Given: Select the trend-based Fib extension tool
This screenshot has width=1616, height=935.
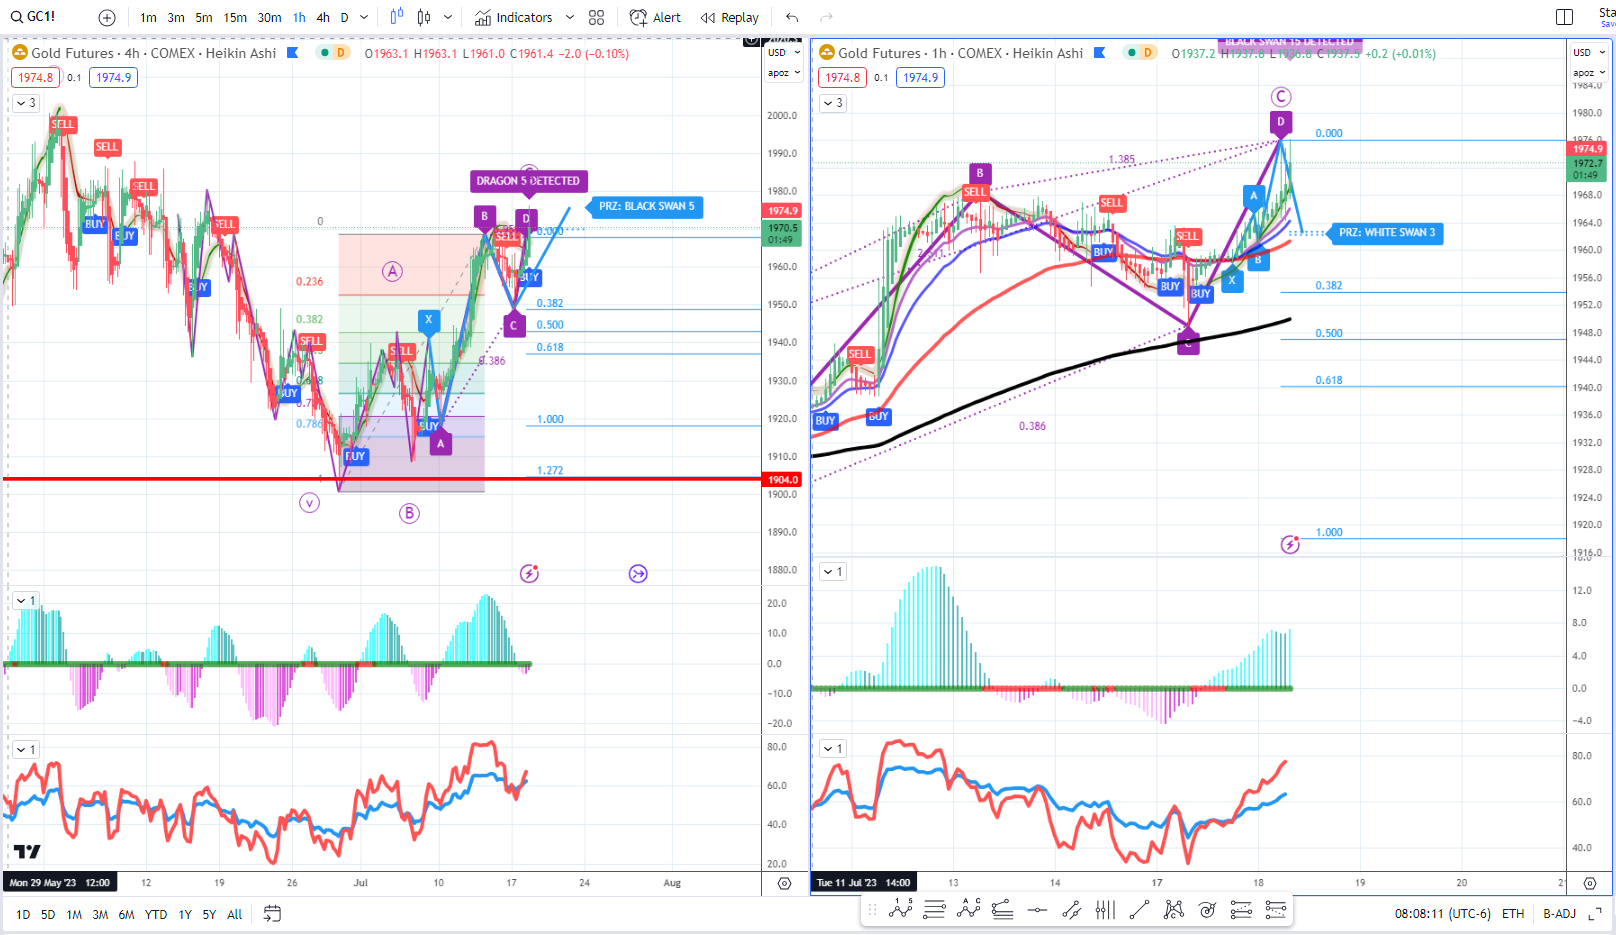Looking at the screenshot, I should click(1003, 909).
